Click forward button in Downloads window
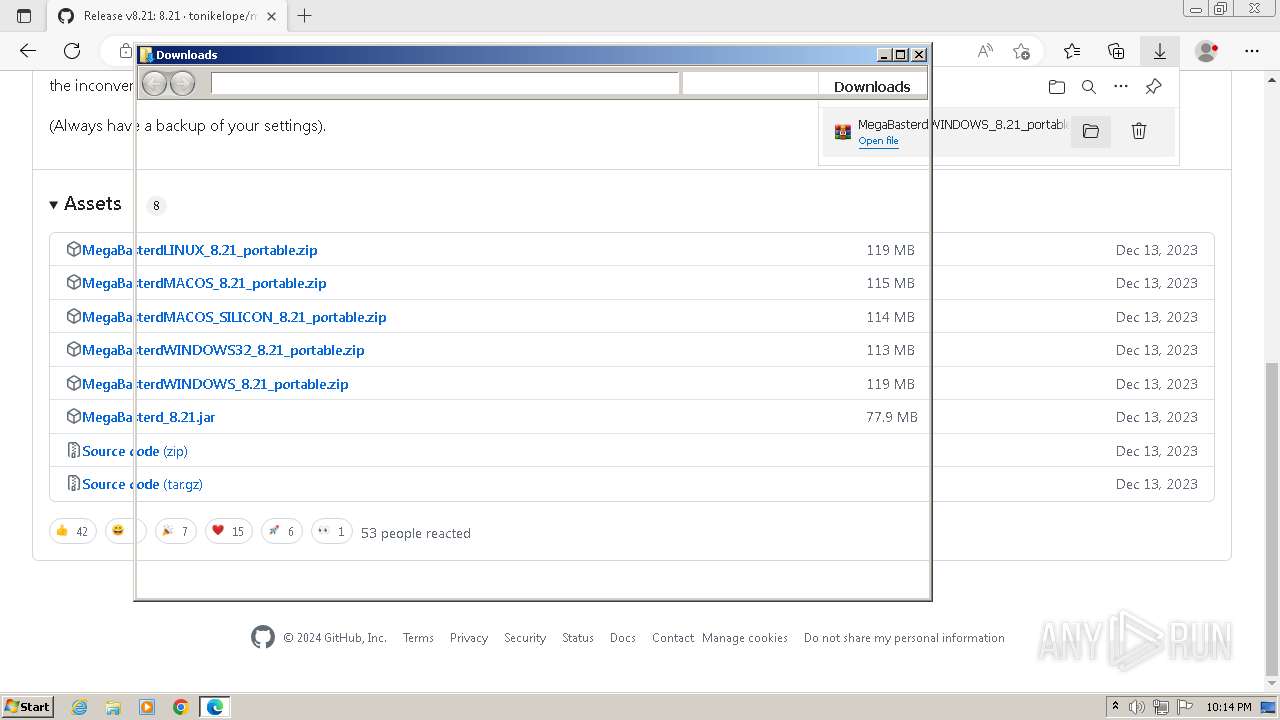 click(x=182, y=83)
